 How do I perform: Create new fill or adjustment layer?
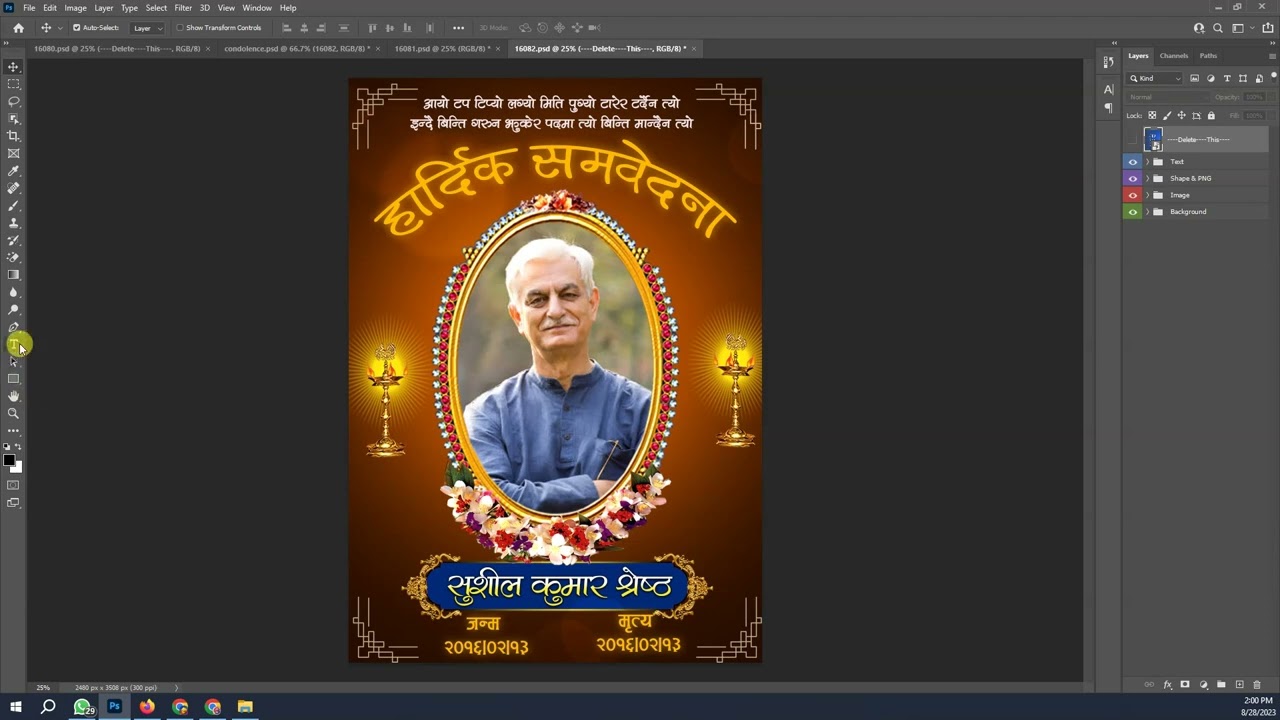point(1203,685)
